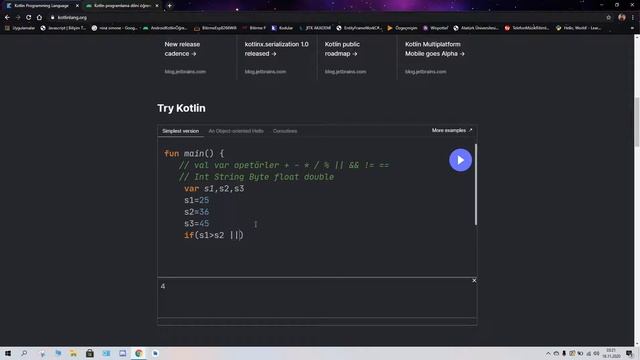The height and width of the screenshot is (360, 640).
Task: Click the kotlinlang.org address bar
Action: pyautogui.click(x=327, y=18)
